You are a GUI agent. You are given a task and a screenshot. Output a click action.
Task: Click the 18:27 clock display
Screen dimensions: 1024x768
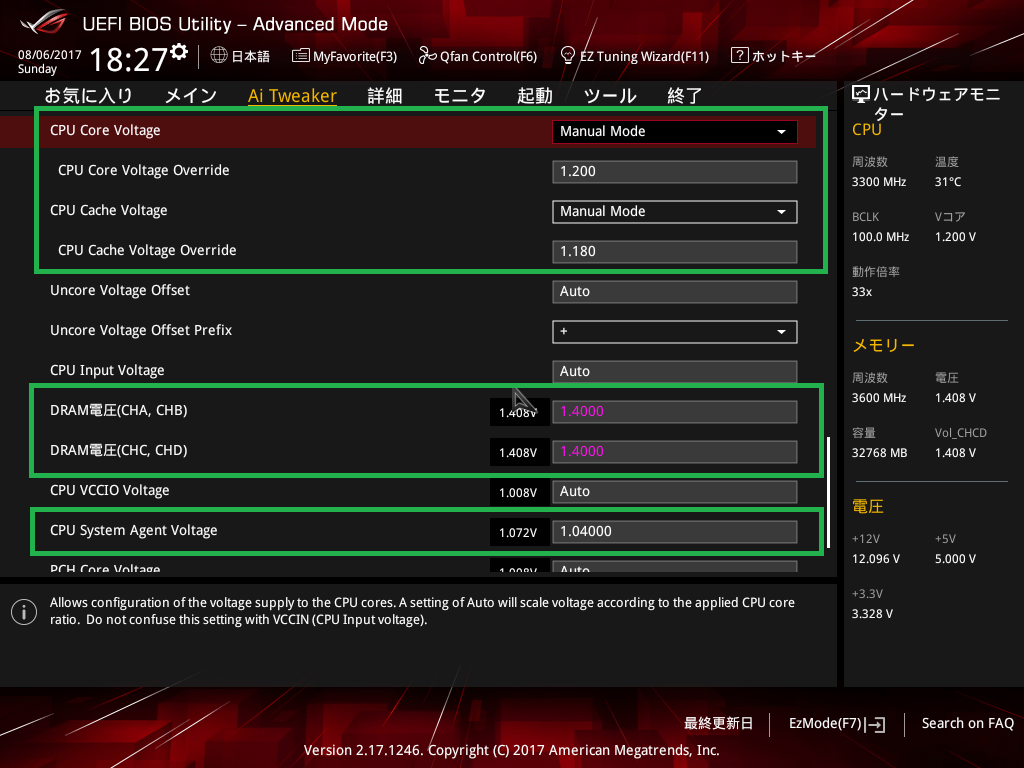pos(129,59)
